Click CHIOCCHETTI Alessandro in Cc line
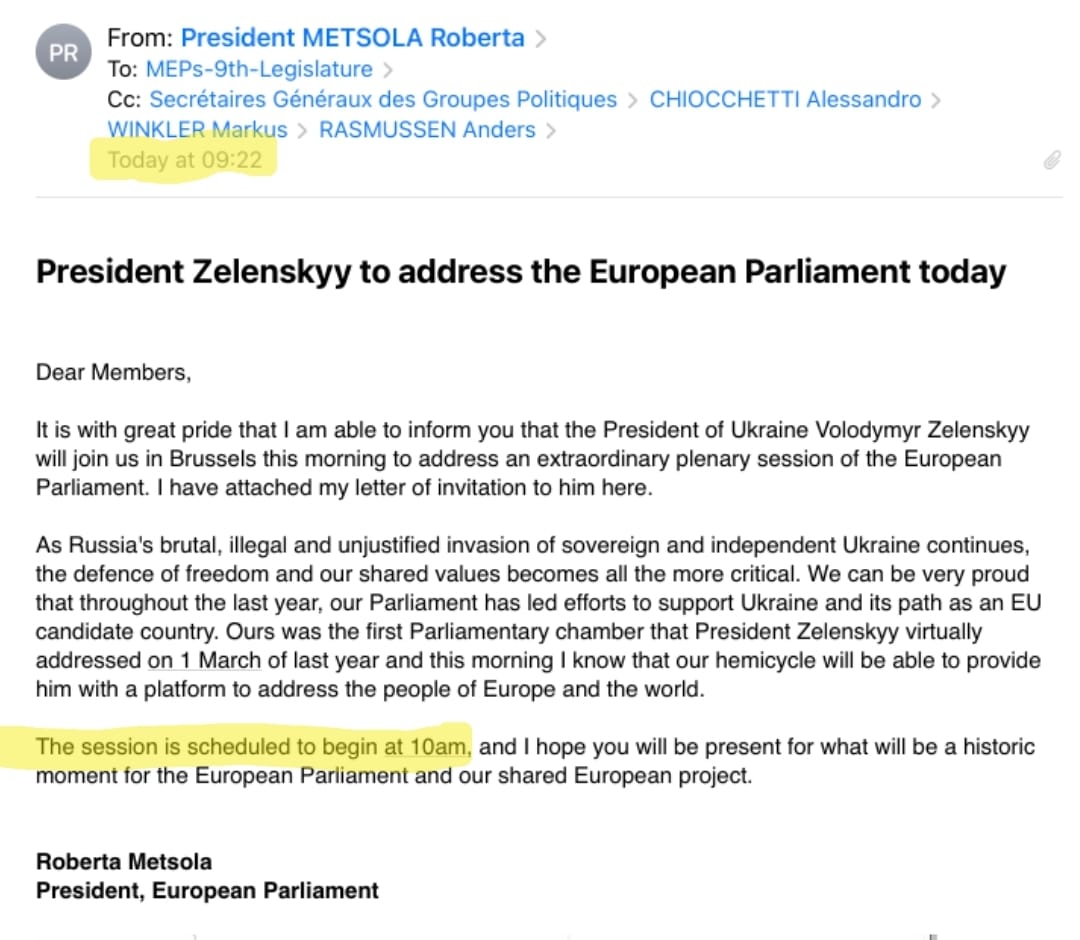 point(785,99)
